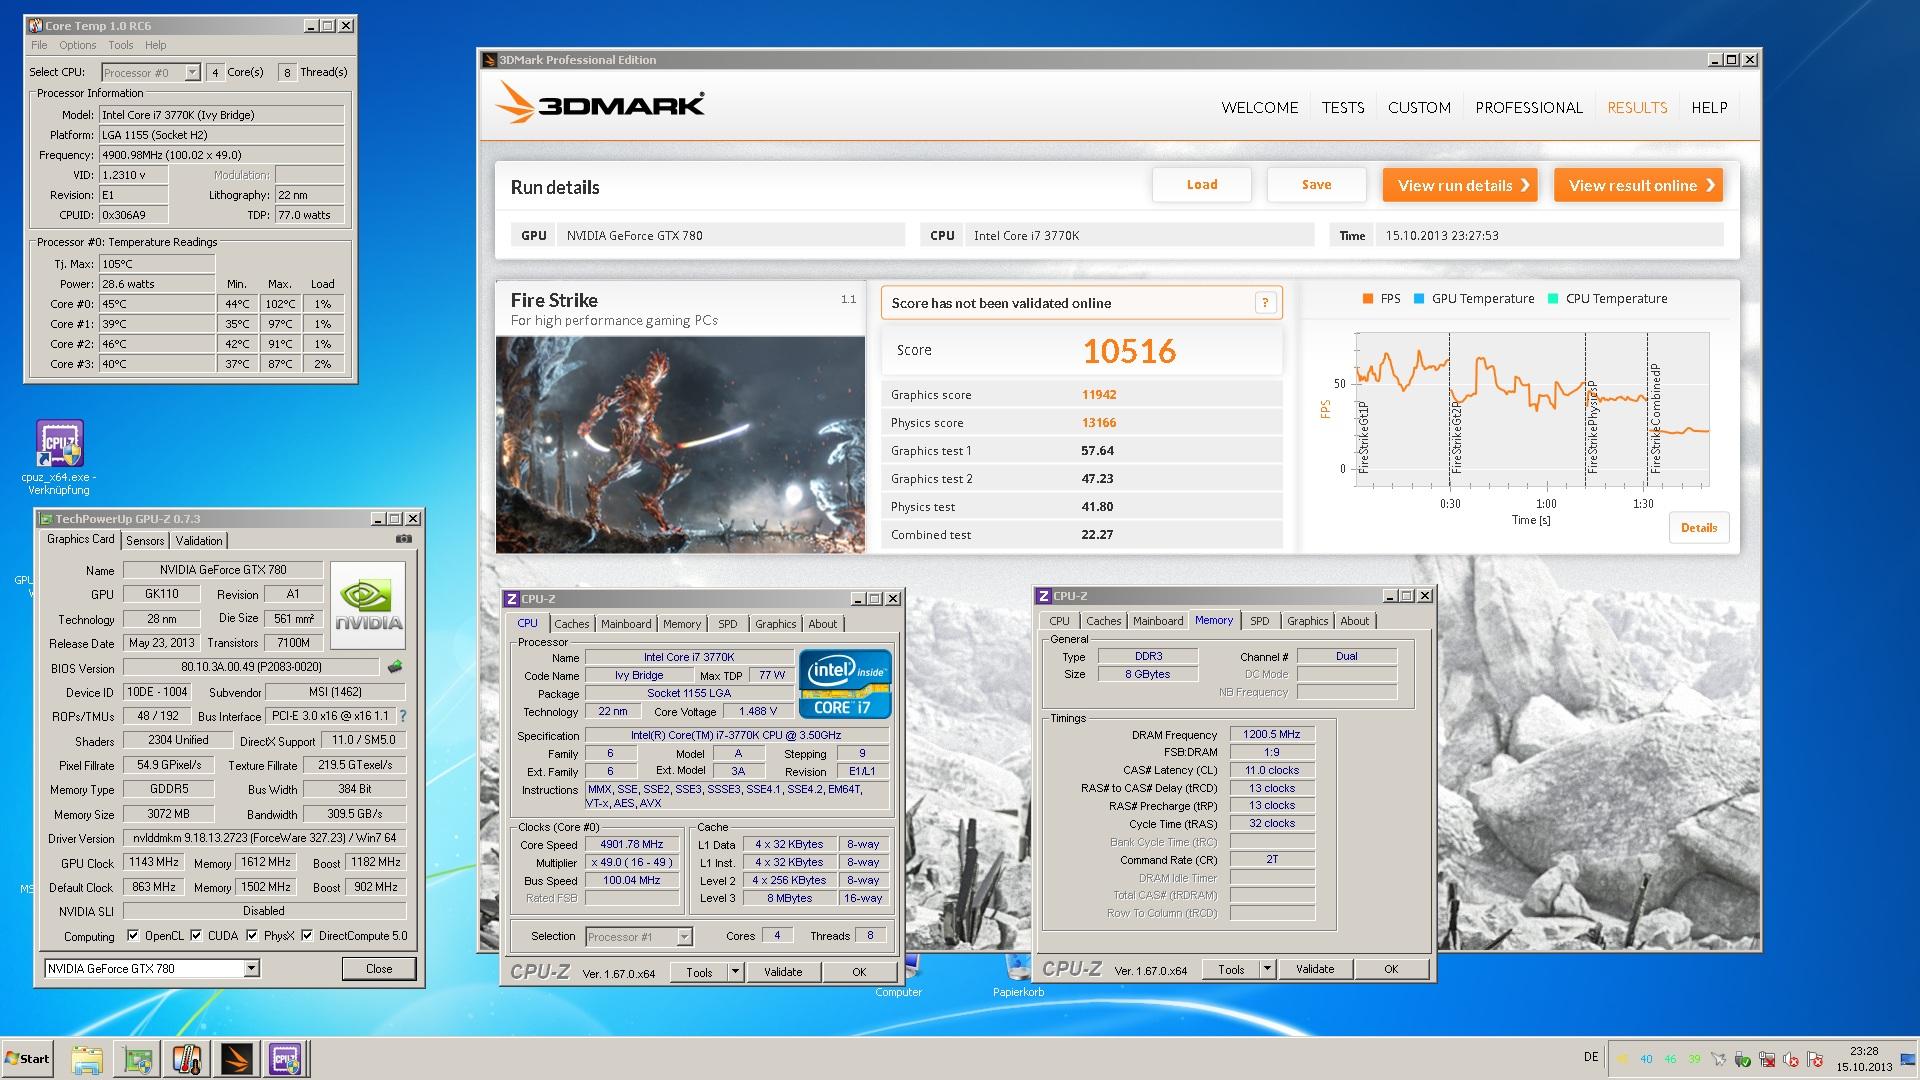This screenshot has width=1920, height=1080.
Task: Click the FPS orange legend swatch
Action: tap(1367, 298)
